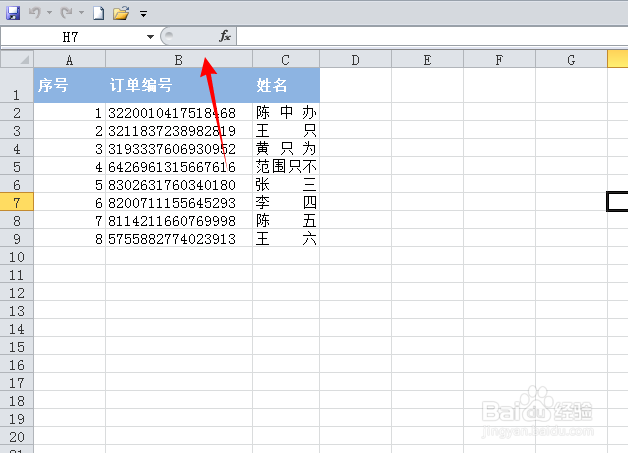628x453 pixels.
Task: Click the Open folder icon
Action: (x=121, y=13)
